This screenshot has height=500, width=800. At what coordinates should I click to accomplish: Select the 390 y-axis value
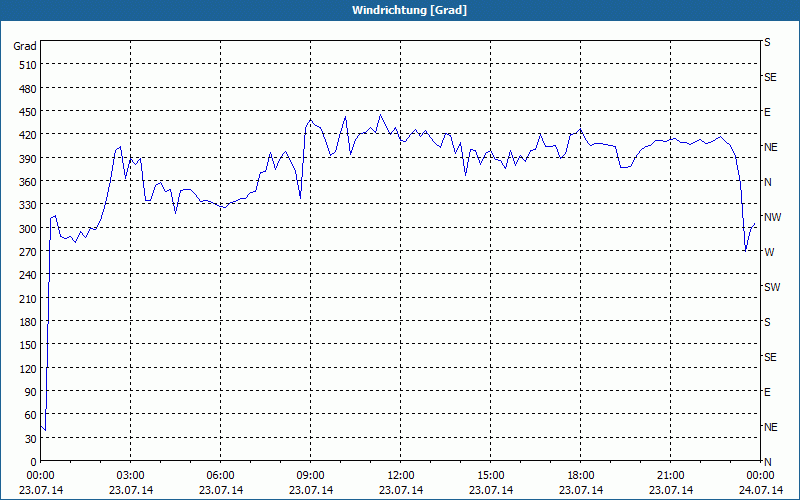[28, 159]
